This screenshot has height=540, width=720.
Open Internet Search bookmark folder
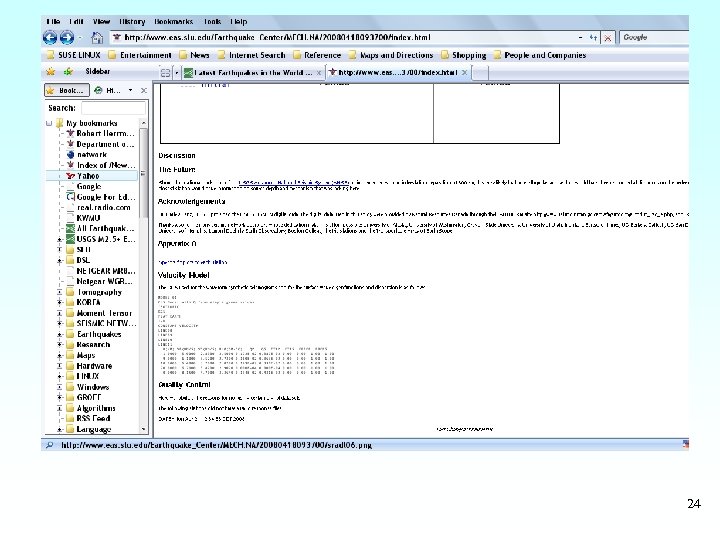click(252, 55)
